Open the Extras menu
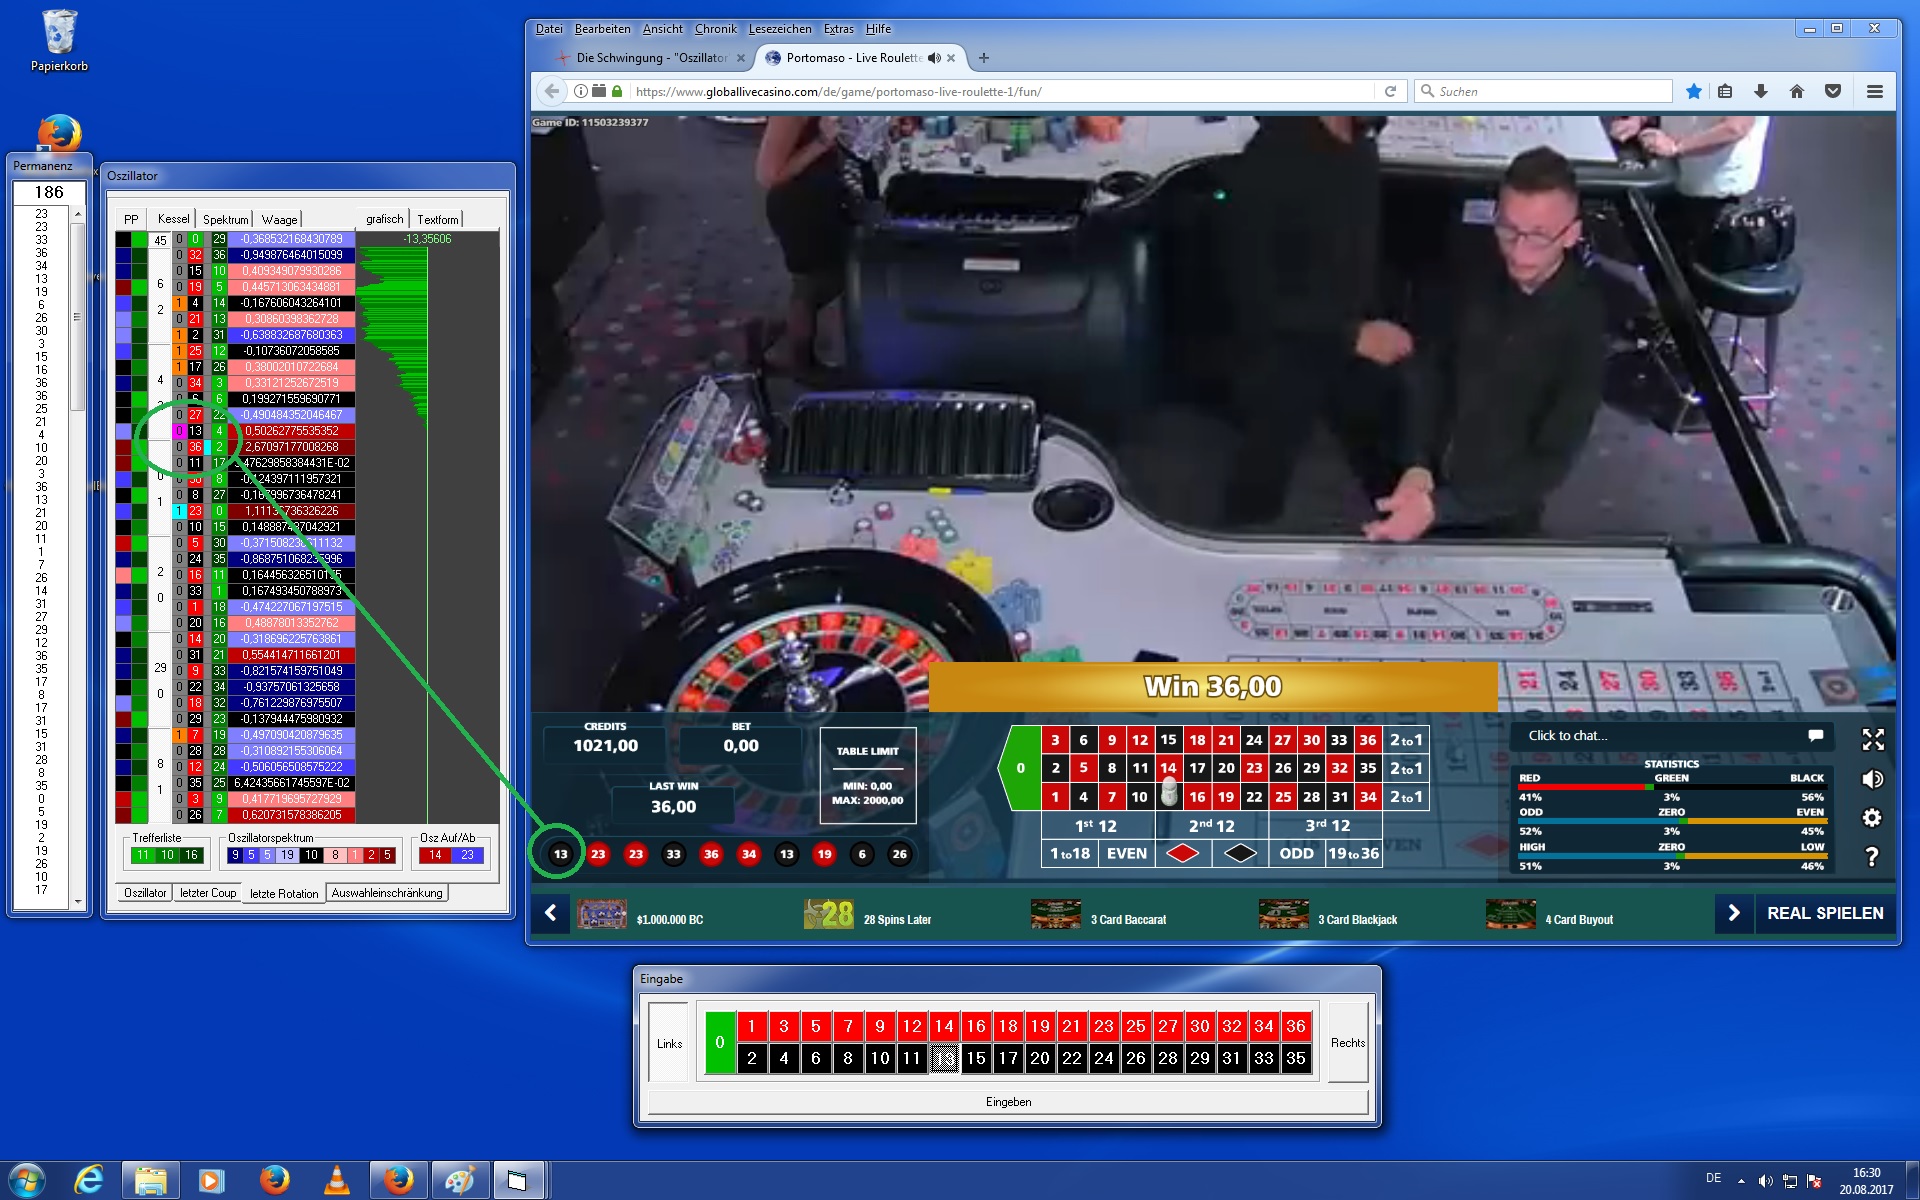Screen dimensions: 1920x1200 pos(838,29)
